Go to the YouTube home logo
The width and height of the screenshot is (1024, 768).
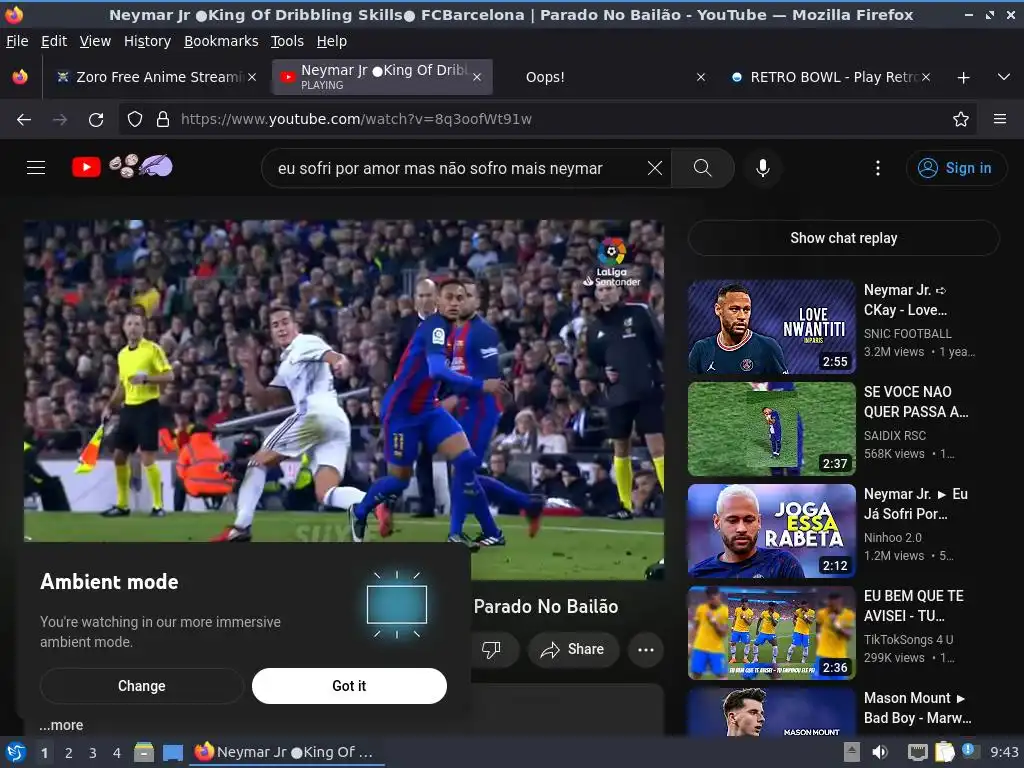[86, 167]
